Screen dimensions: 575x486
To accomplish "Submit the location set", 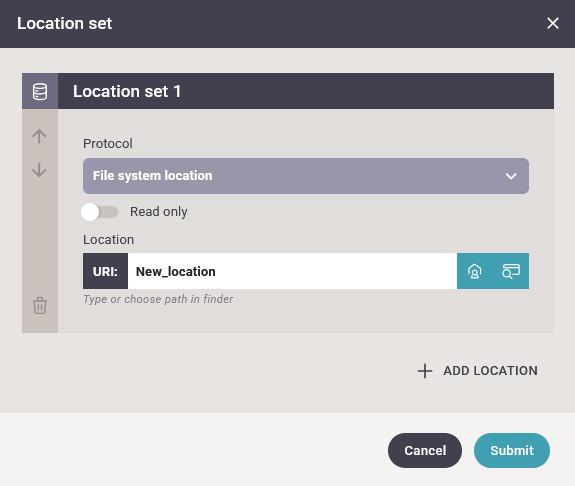I will [512, 450].
